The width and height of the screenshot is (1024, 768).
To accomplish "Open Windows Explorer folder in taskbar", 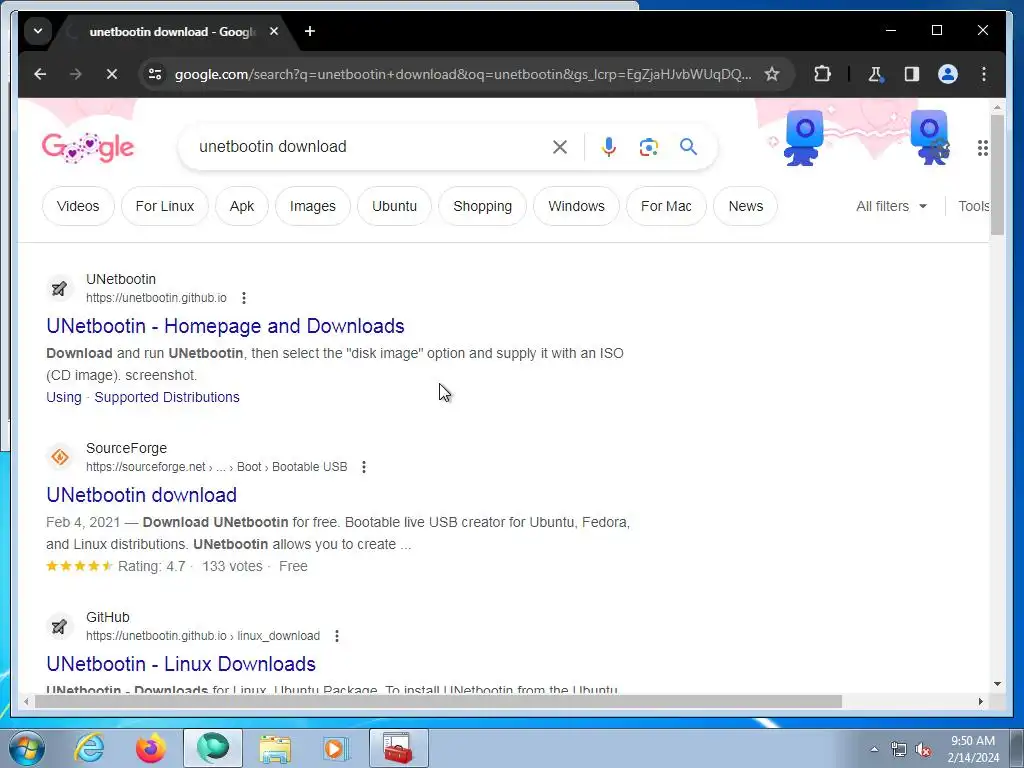I will pyautogui.click(x=275, y=748).
